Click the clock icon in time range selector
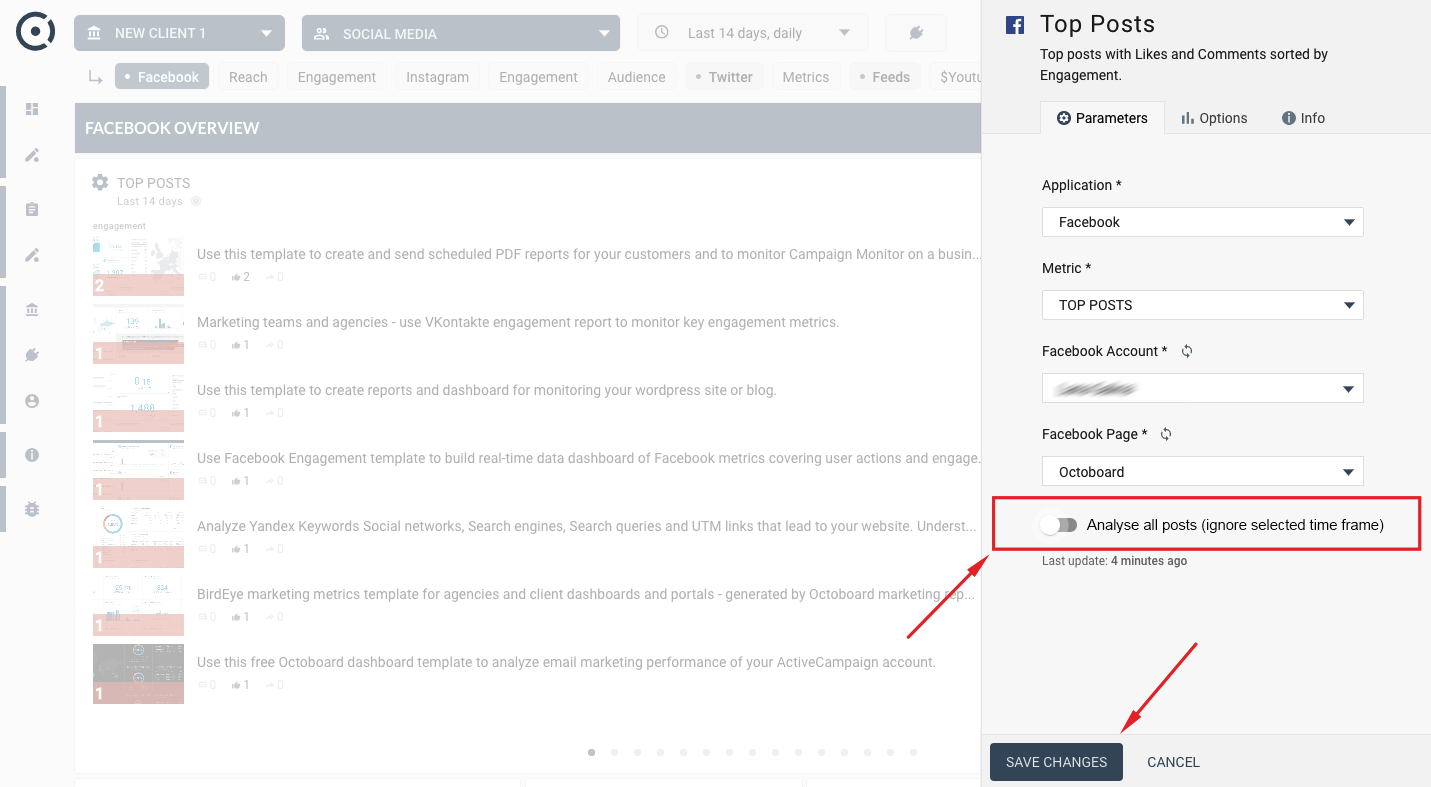The image size is (1431, 787). click(x=662, y=33)
